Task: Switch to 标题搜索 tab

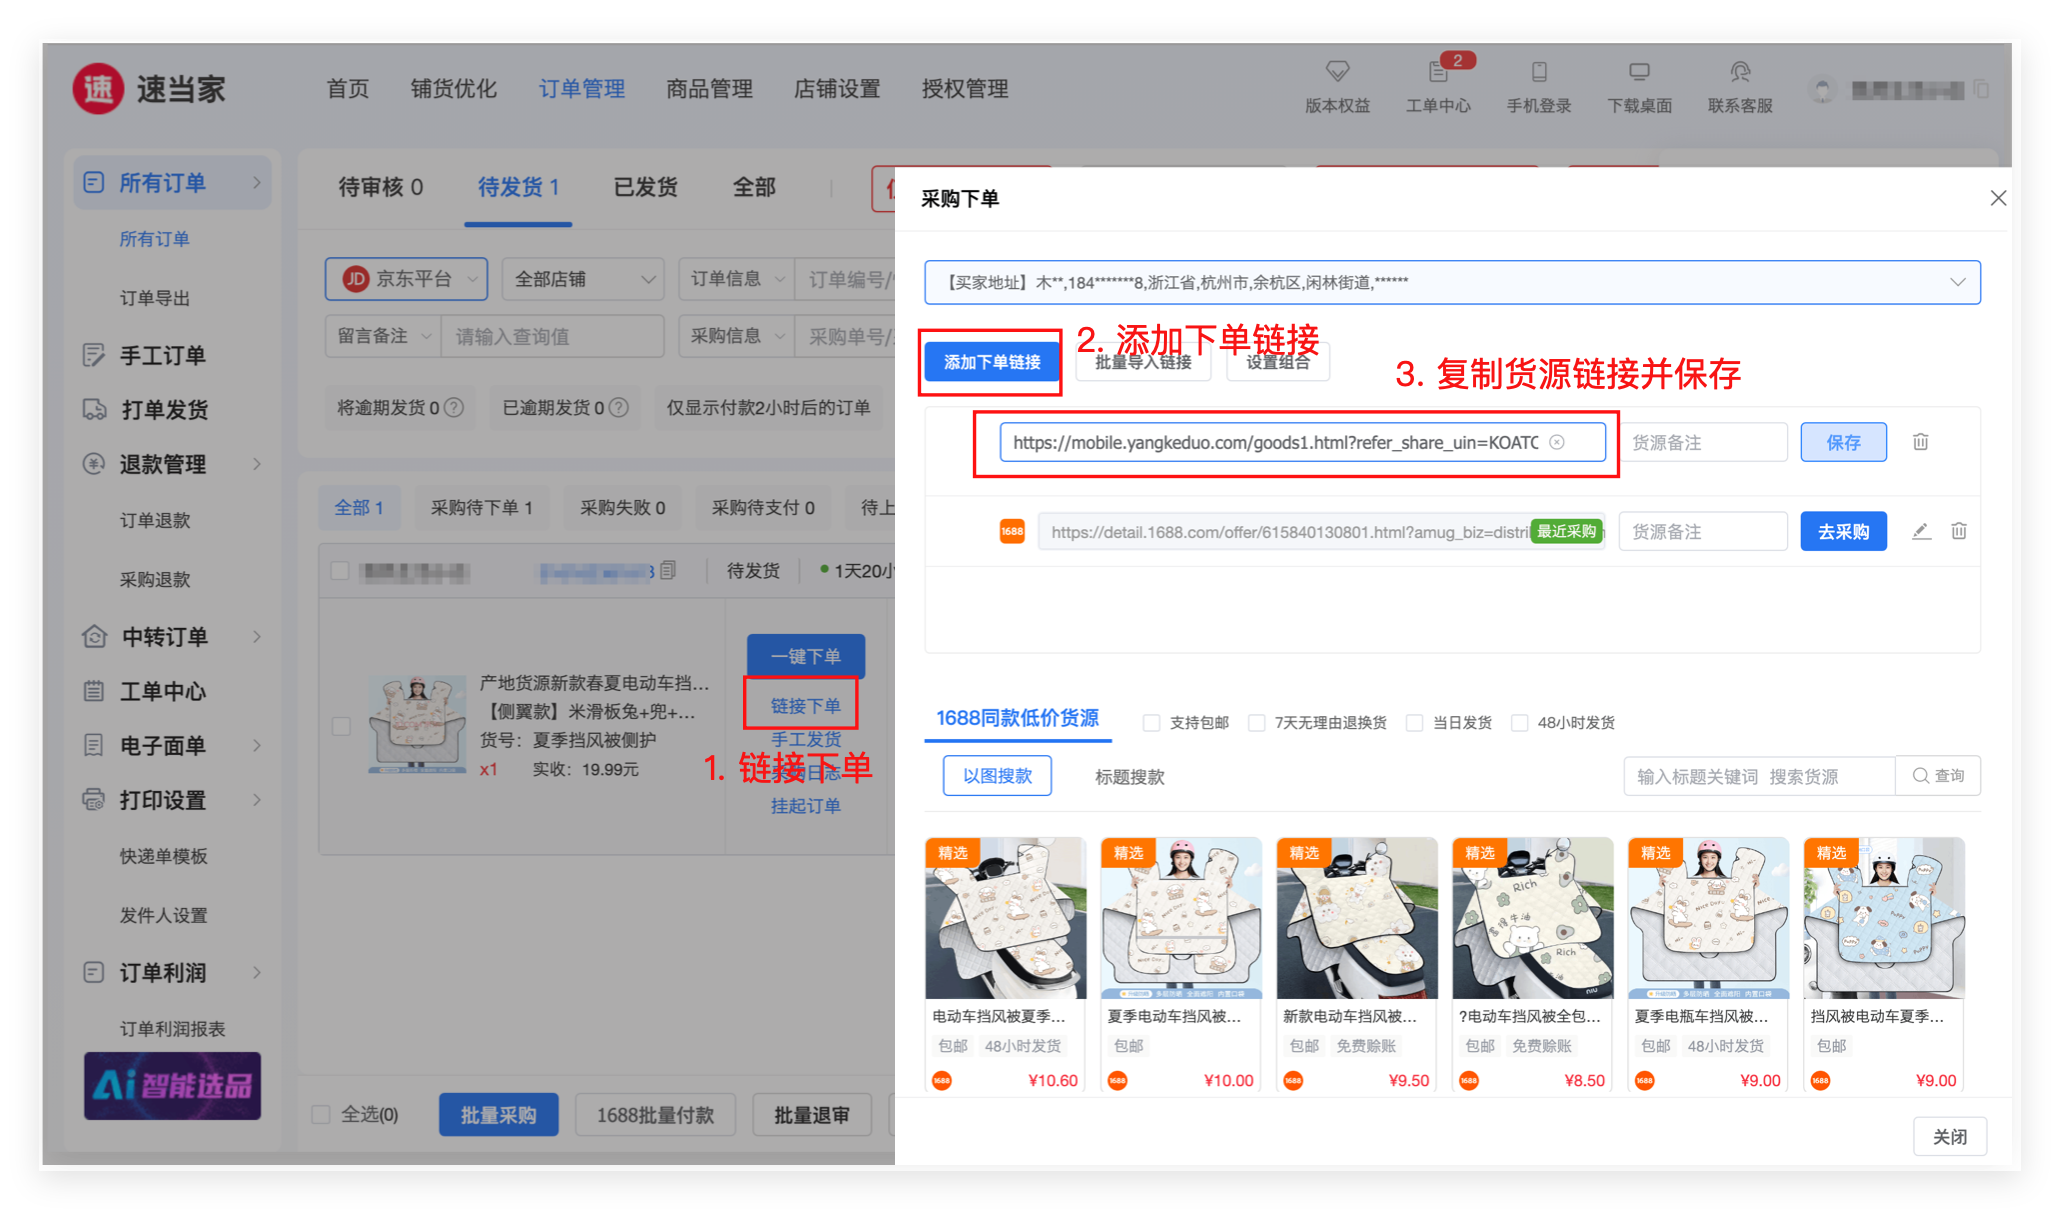Action: coord(1129,777)
